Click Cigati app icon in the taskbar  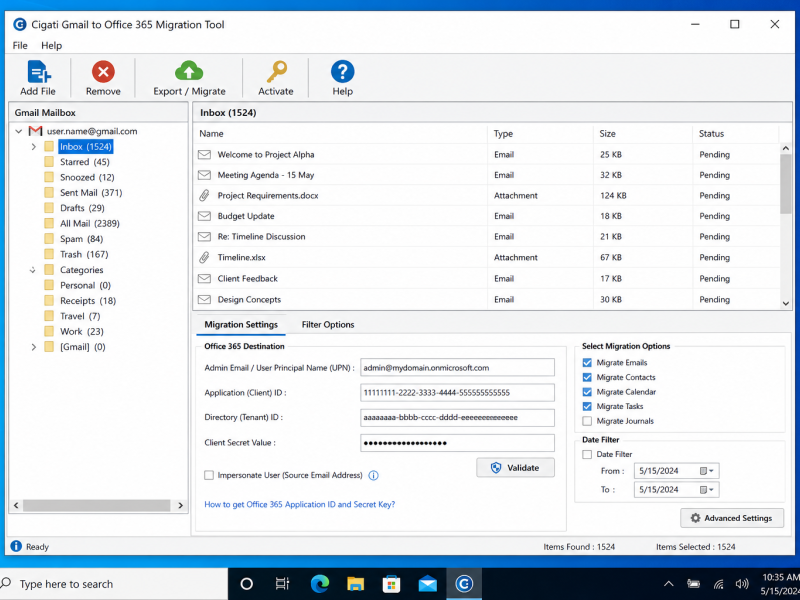click(x=464, y=584)
